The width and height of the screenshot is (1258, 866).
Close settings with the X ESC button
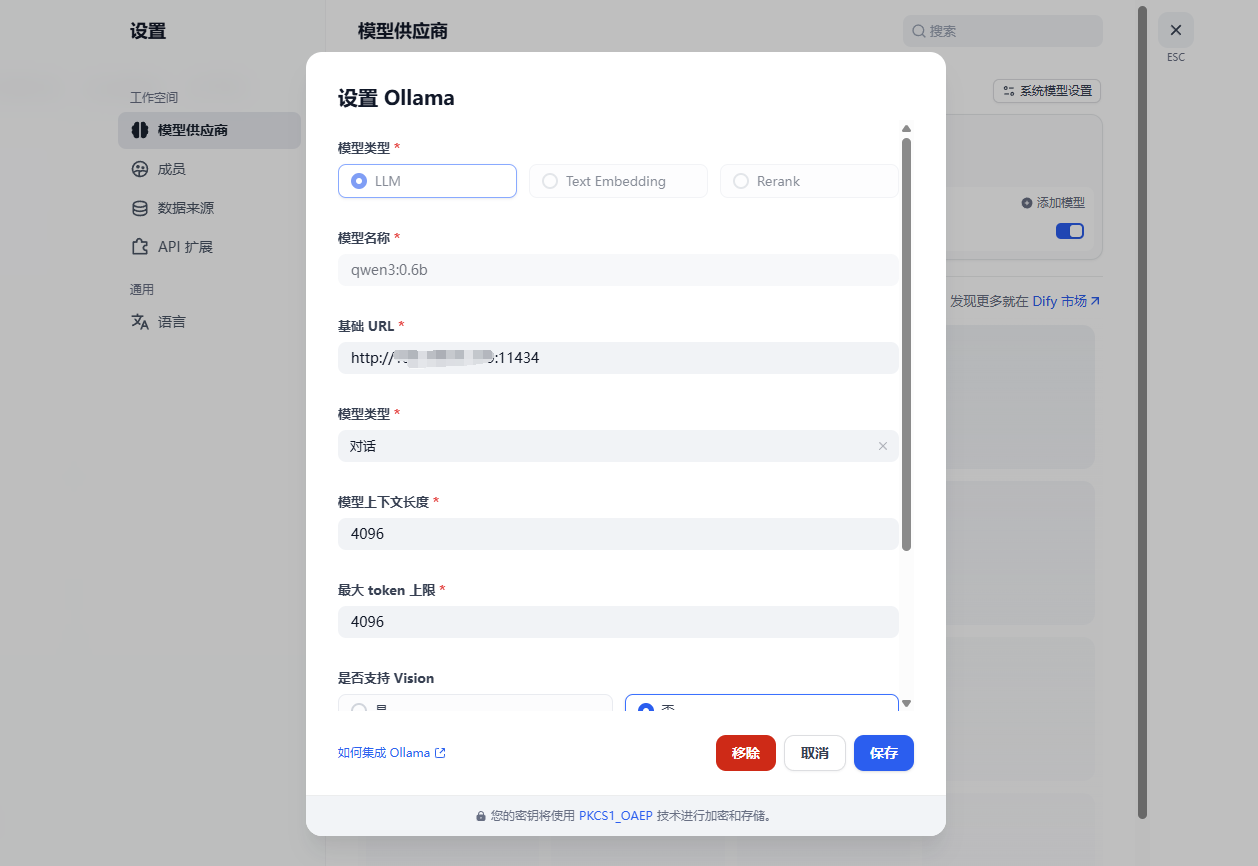1176,30
